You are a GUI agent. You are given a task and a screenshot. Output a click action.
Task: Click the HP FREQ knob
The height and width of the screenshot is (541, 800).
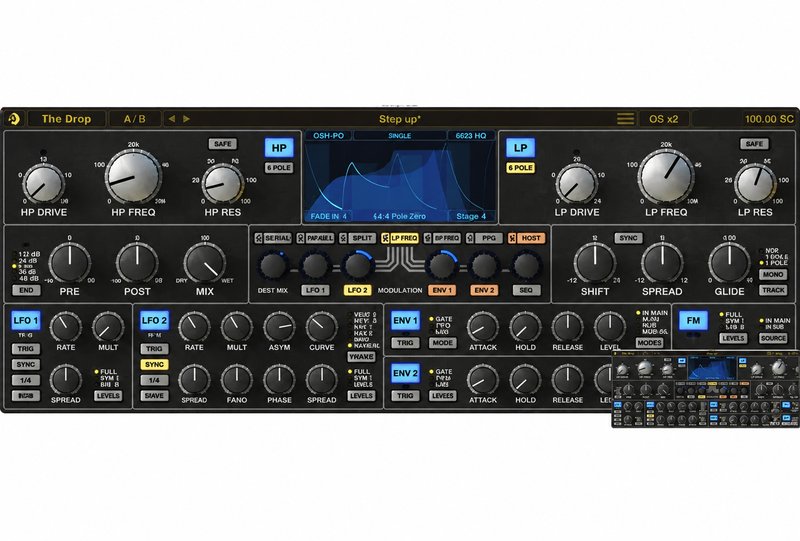[133, 177]
